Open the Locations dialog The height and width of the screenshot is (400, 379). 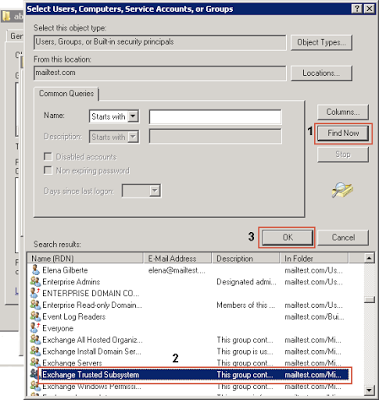point(321,73)
